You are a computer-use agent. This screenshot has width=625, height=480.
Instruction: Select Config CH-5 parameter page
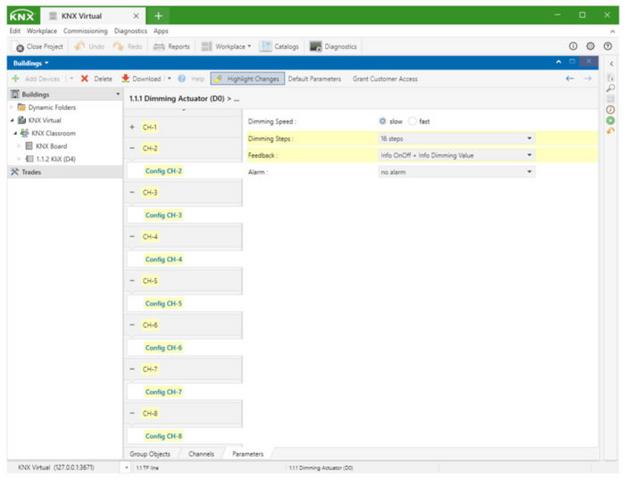163,303
